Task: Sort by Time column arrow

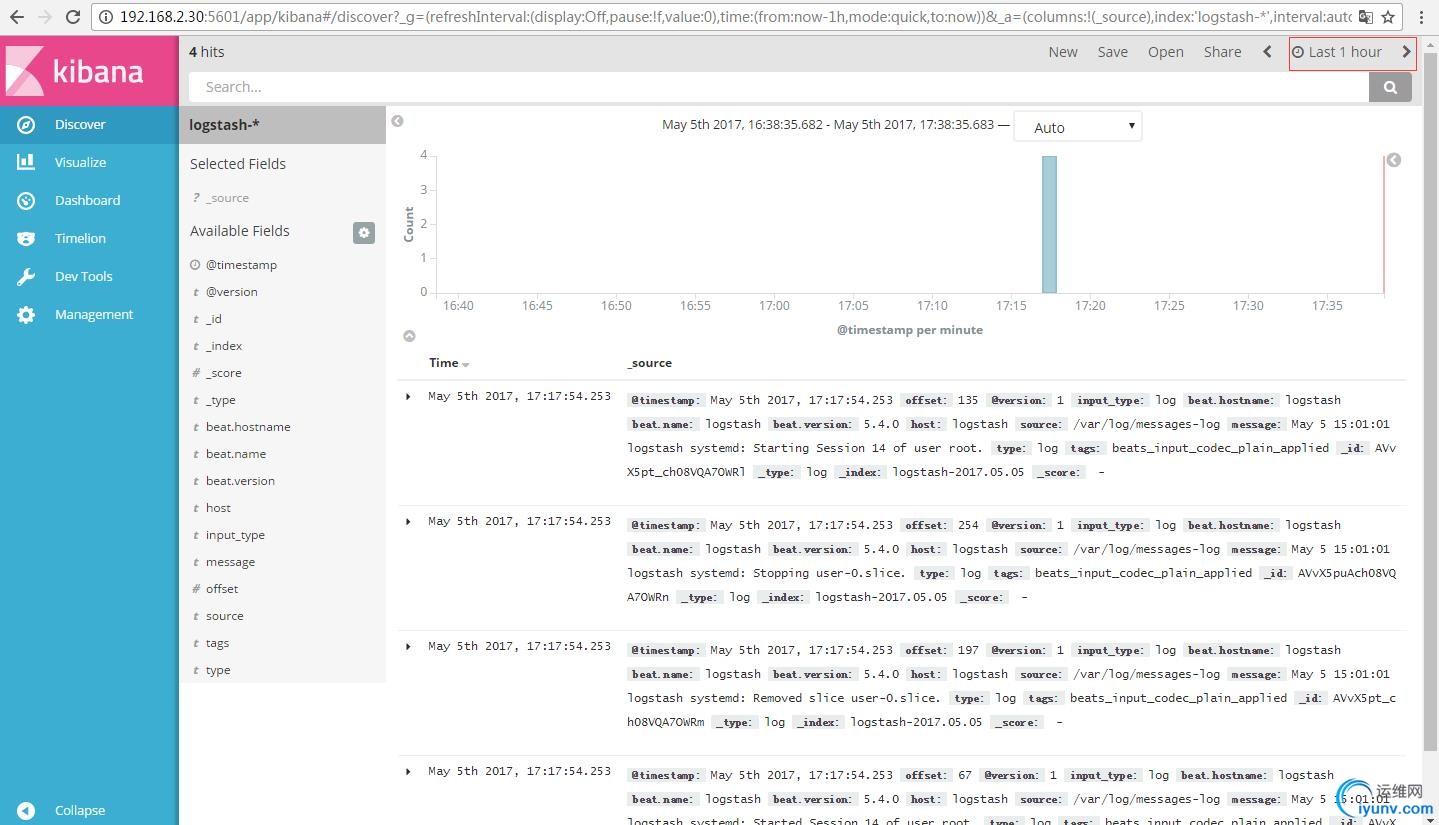Action: 466,365
